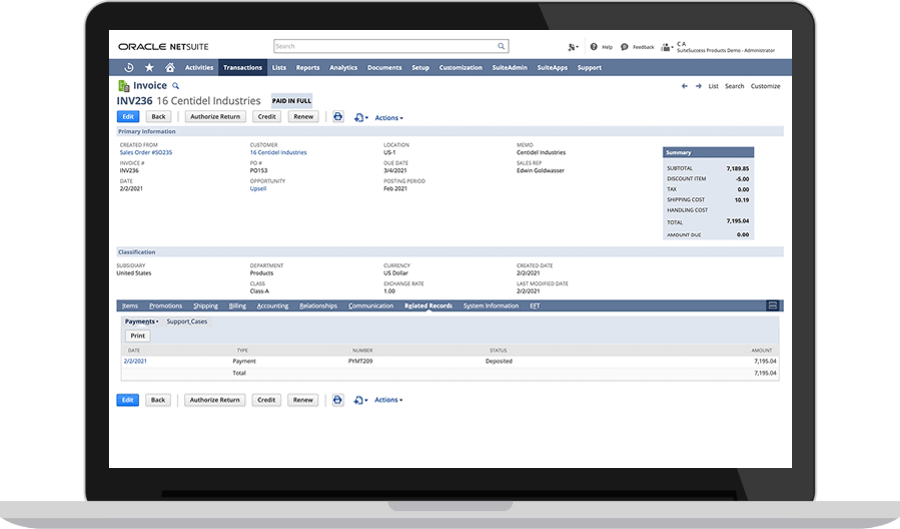Screen dimensions: 900x529
Task: Toggle the subtab layout icon
Action: 773,305
